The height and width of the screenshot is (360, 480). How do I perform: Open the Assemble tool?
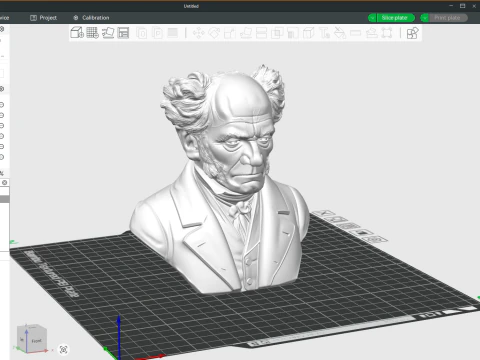coord(371,33)
